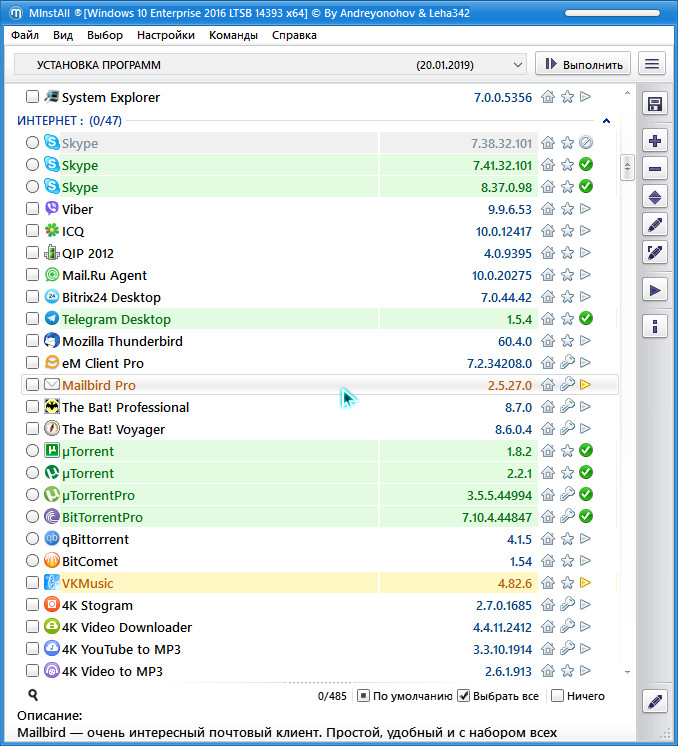Click home icon for Mozilla Thunderbird
Viewport: 678px width, 746px height.
click(548, 341)
